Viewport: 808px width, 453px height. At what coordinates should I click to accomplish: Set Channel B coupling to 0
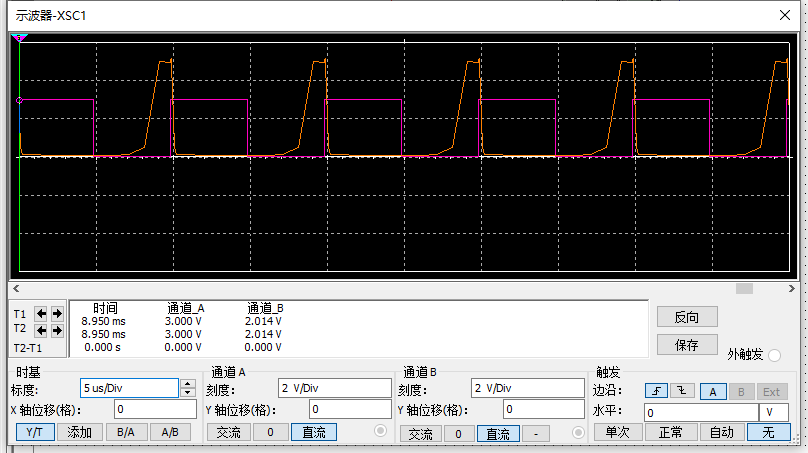tap(458, 434)
